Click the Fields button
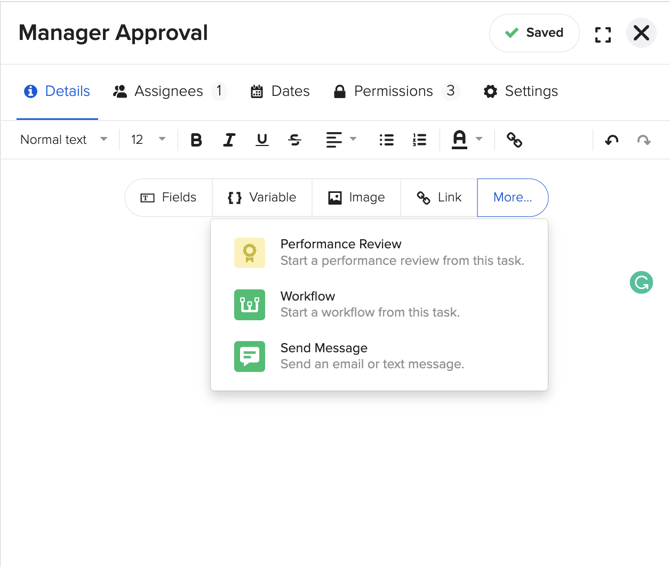Screen dimensions: 670x567 tap(169, 198)
